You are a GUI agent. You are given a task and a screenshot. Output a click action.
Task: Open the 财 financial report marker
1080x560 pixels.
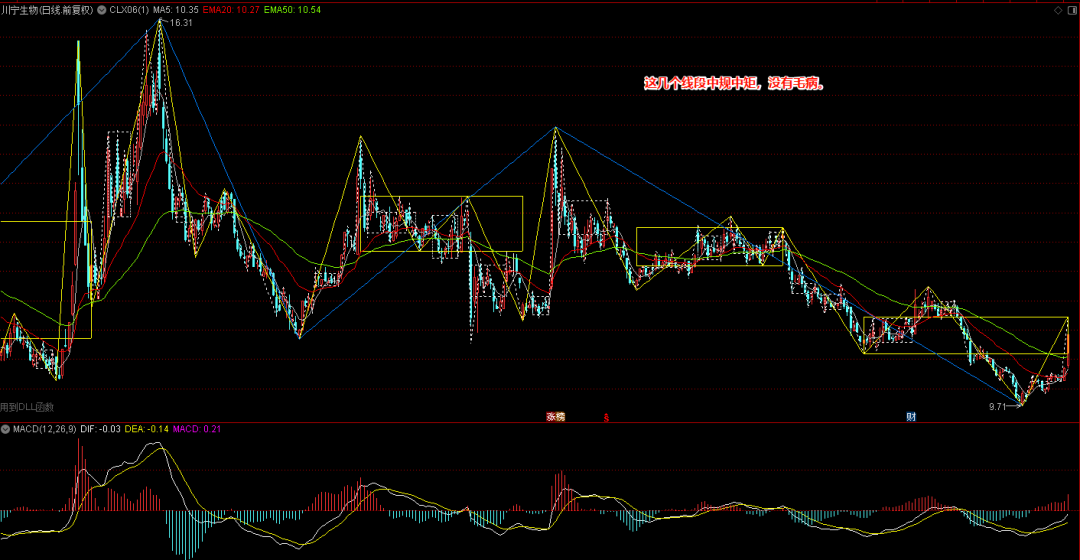coord(911,417)
